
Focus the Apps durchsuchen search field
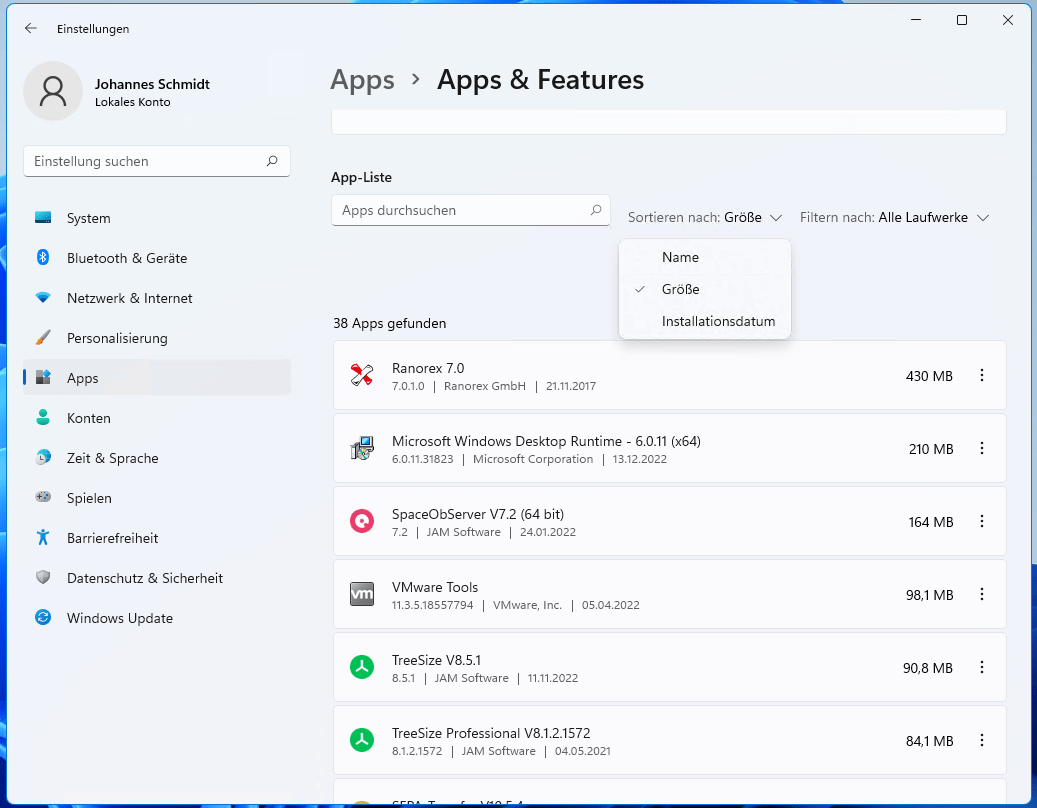(471, 210)
